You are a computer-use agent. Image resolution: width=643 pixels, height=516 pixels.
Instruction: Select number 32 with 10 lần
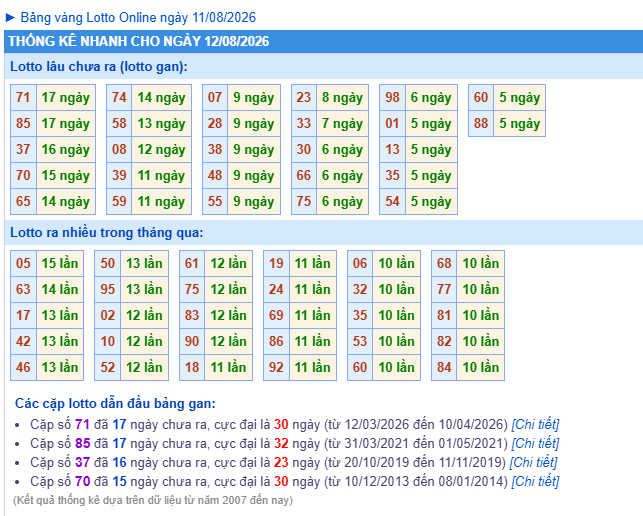360,290
